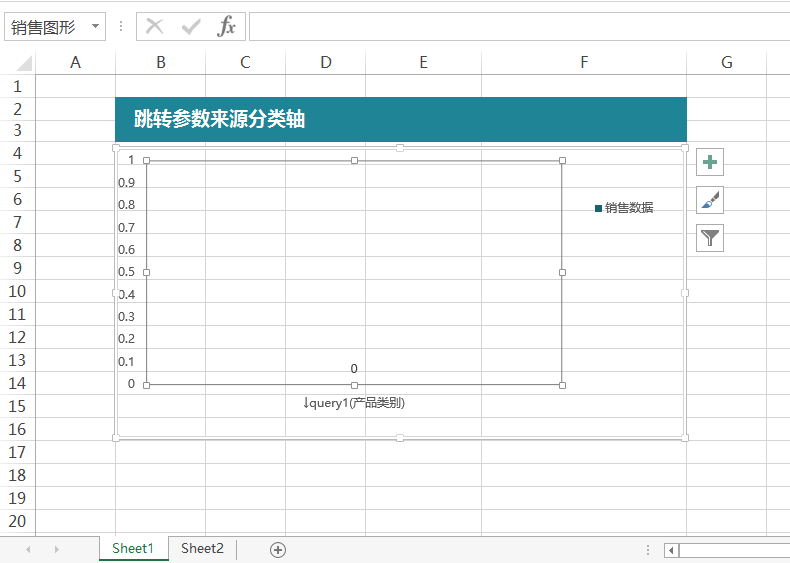The height and width of the screenshot is (563, 790).
Task: Click the 0.3 value axis label
Action: (x=126, y=317)
